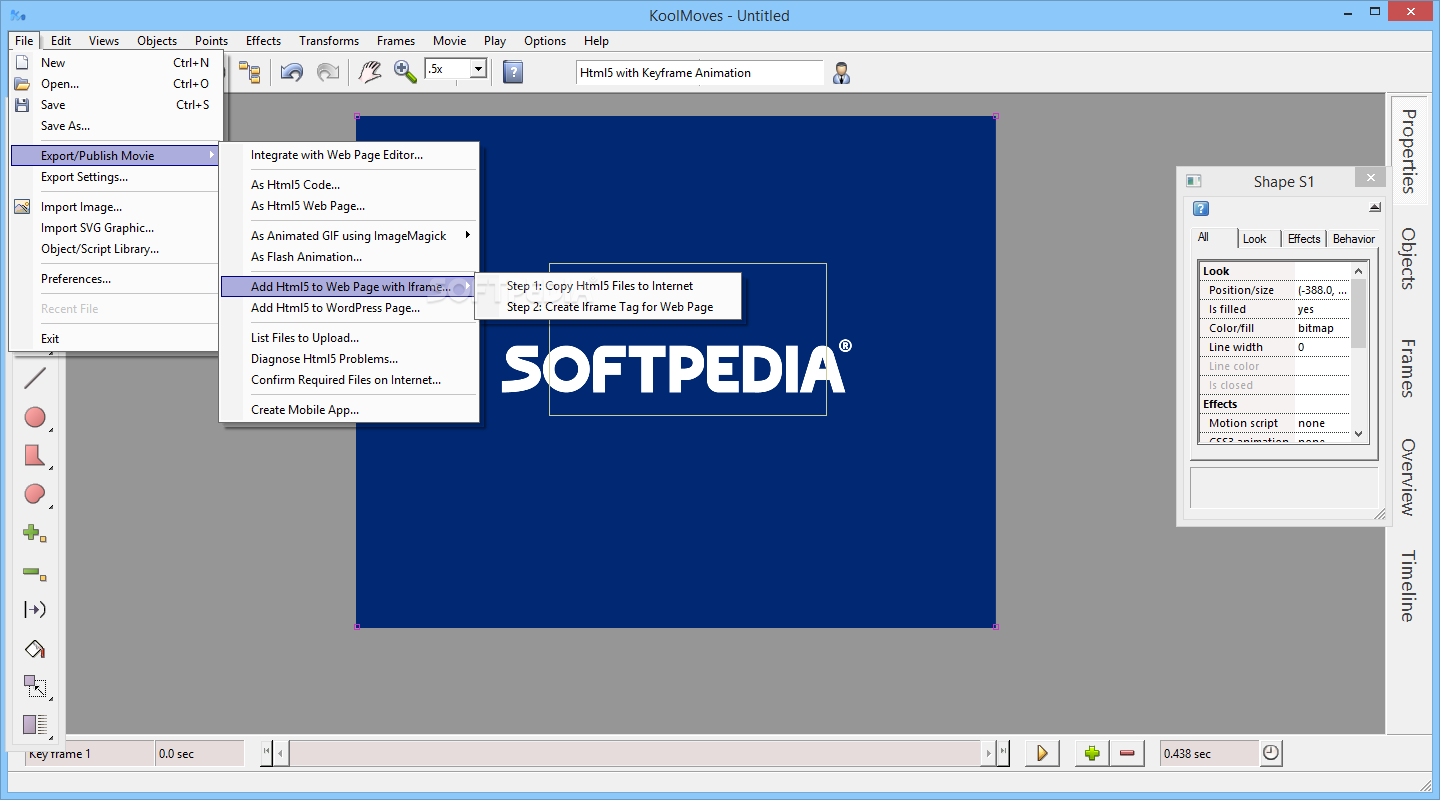Screen dimensions: 1440x800
Task: Select List Files to Upload...
Action: pos(348,338)
